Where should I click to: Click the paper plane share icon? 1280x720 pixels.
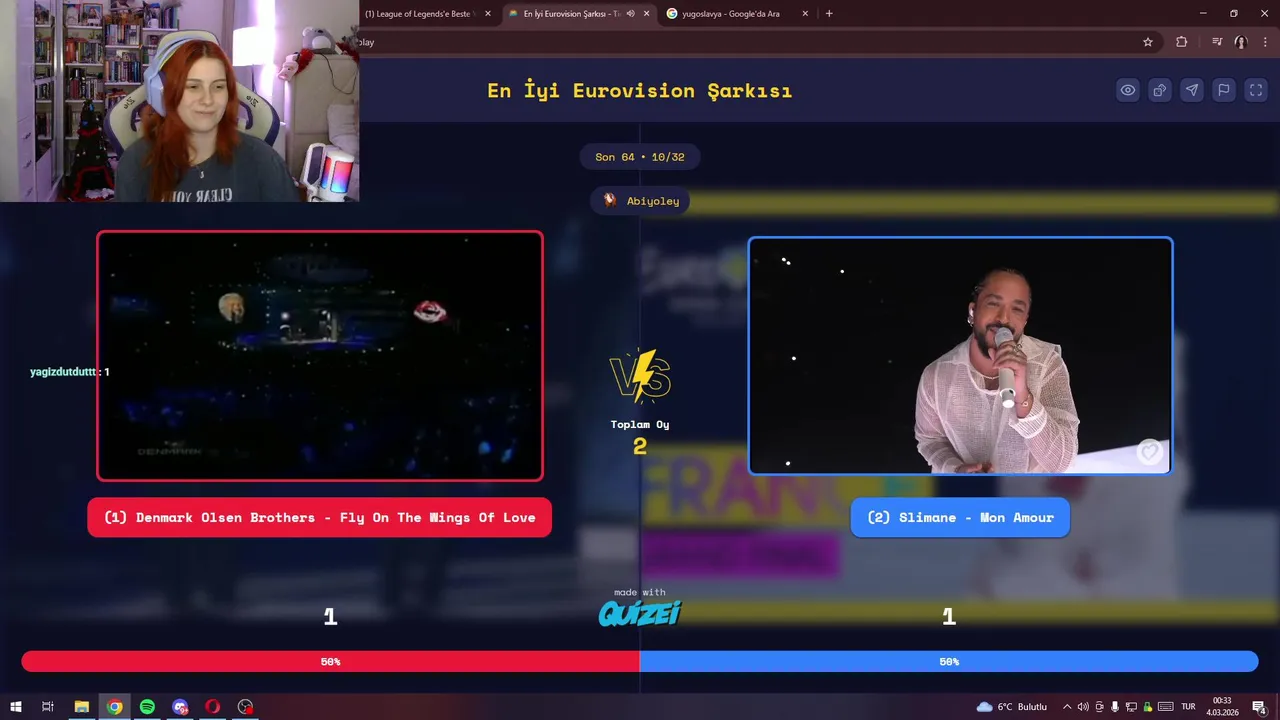point(1192,90)
